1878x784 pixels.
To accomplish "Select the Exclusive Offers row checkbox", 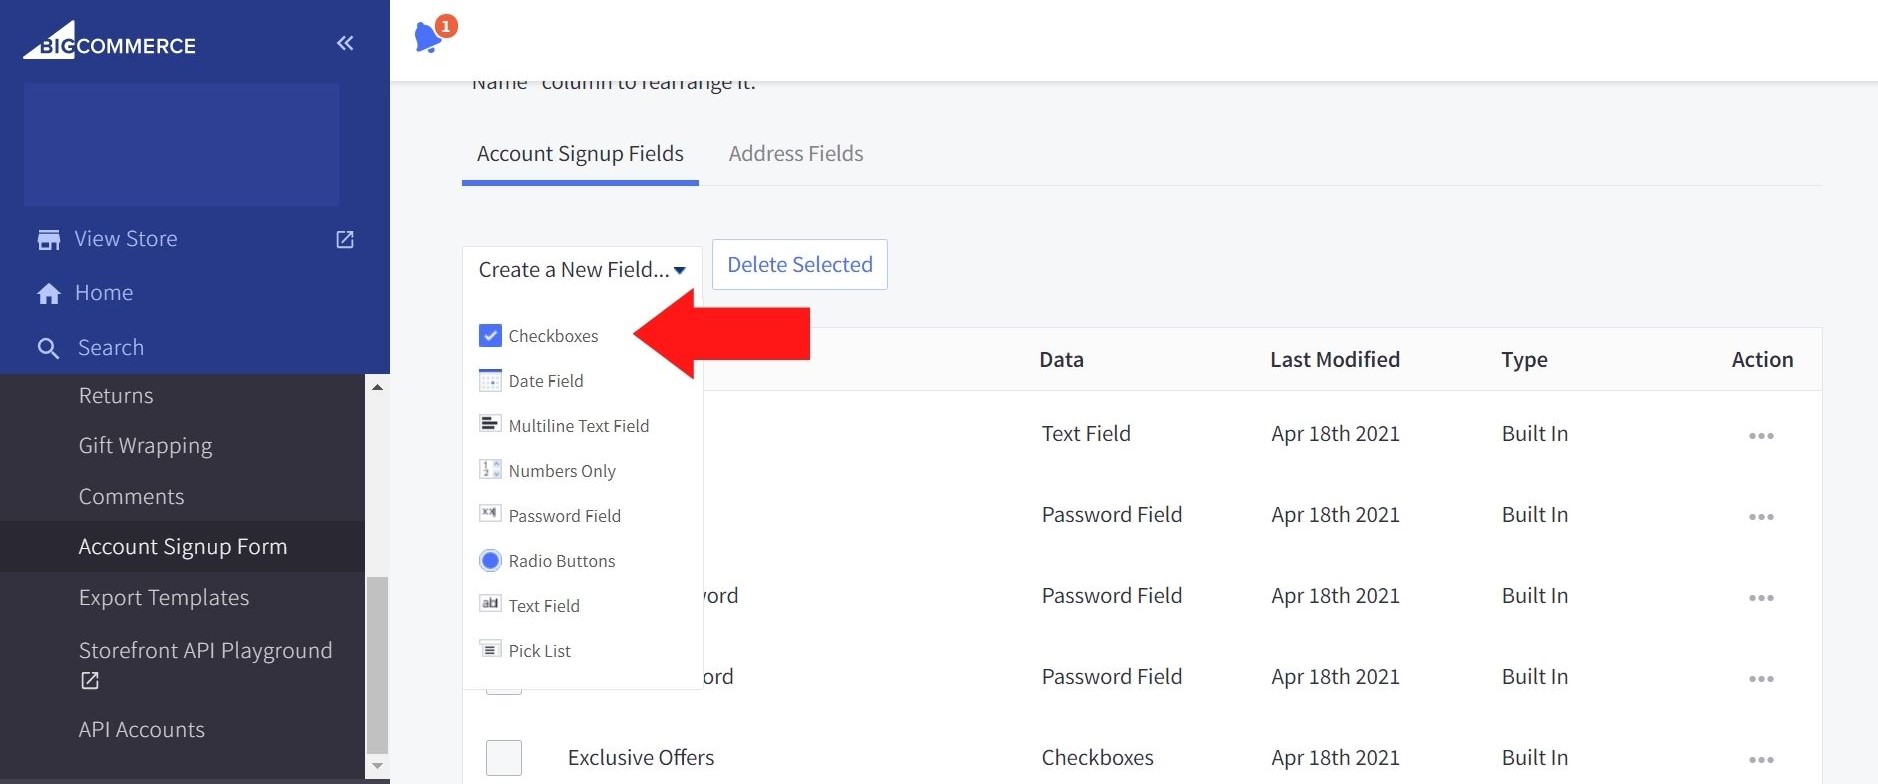I will tap(503, 758).
